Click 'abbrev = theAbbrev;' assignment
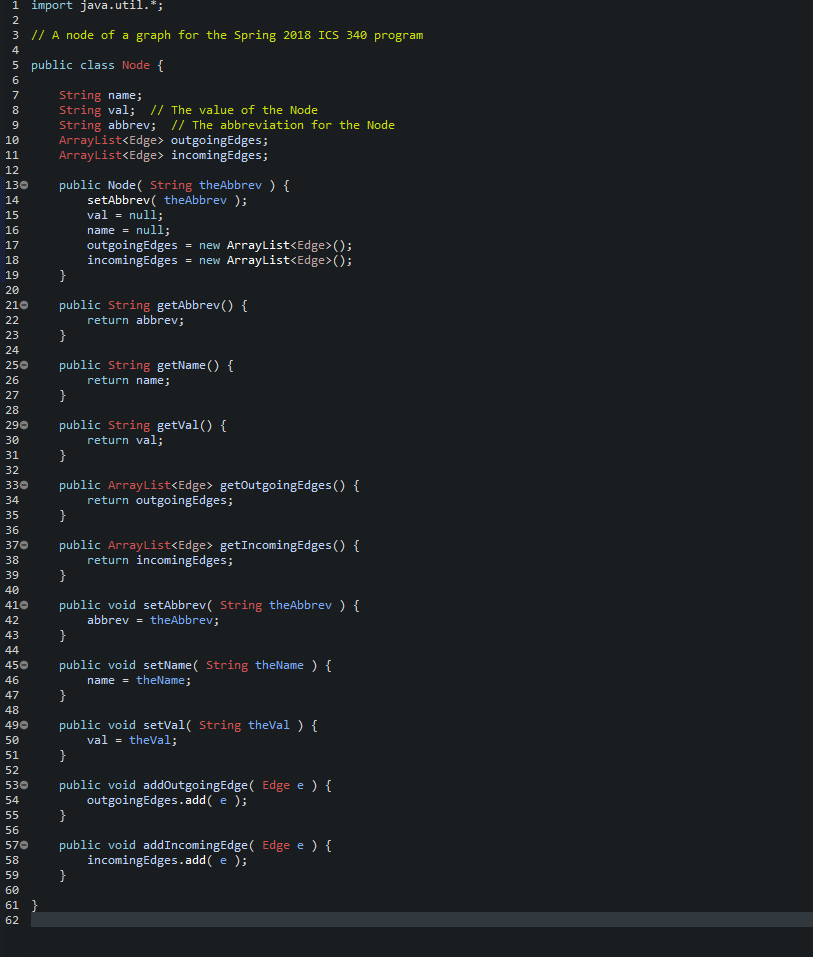Screen dimensions: 813x957 click(153, 620)
